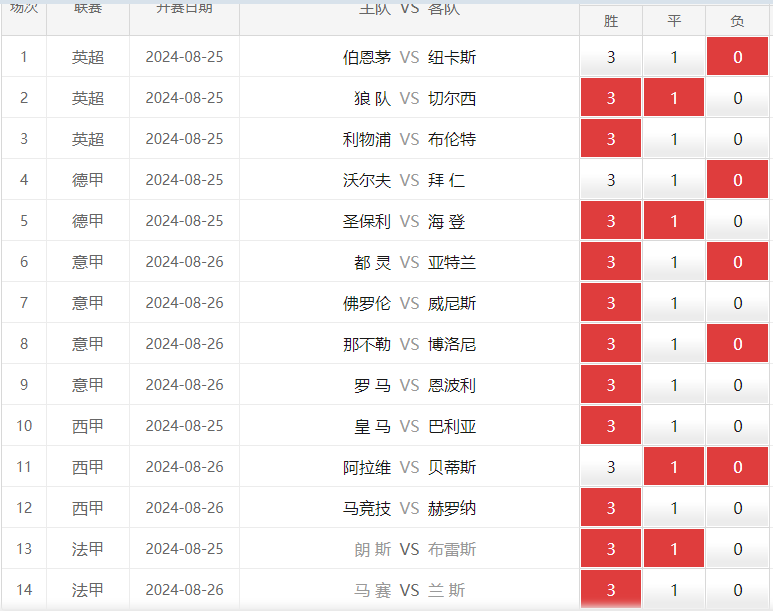Select draw (1) for 利物浦 VS 布伦特

674,139
